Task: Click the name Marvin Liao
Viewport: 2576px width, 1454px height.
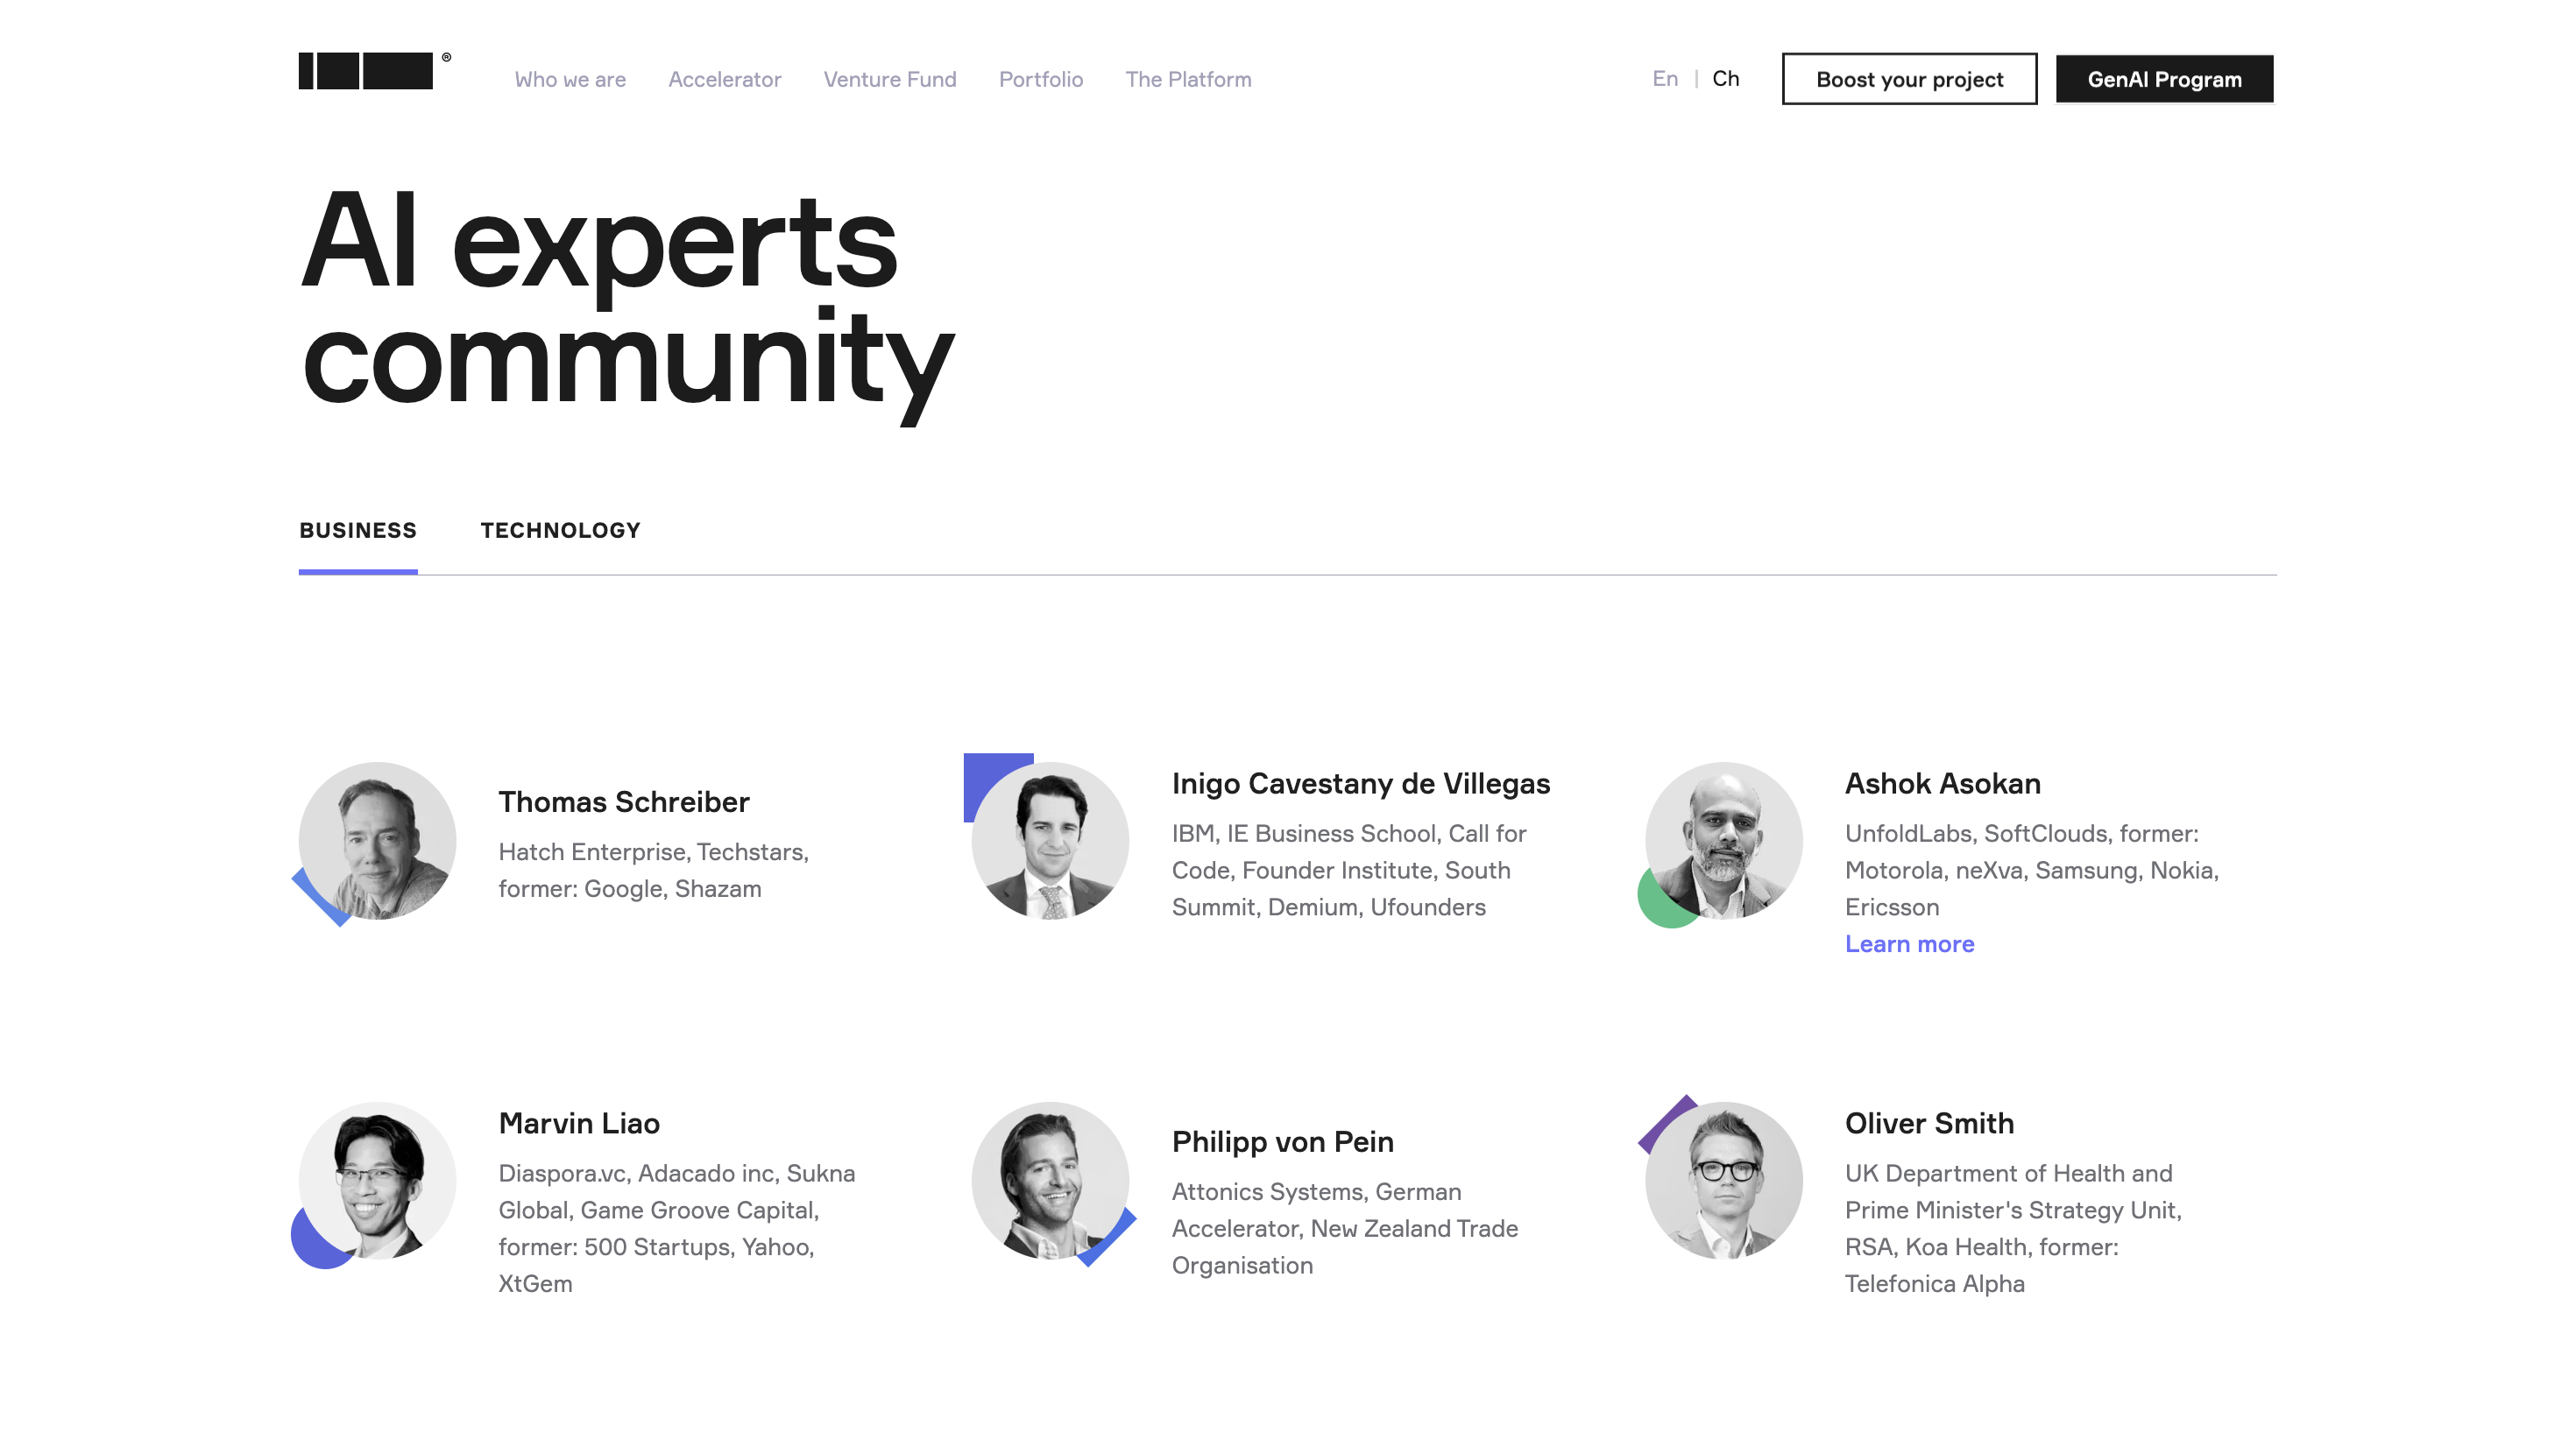Action: pos(579,1123)
